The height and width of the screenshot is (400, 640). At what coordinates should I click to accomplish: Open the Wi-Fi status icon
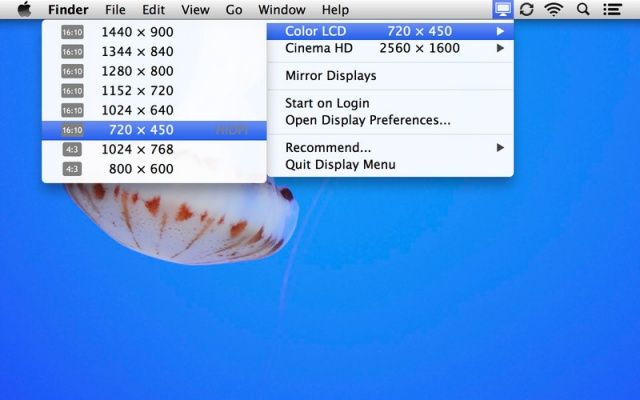click(x=553, y=10)
